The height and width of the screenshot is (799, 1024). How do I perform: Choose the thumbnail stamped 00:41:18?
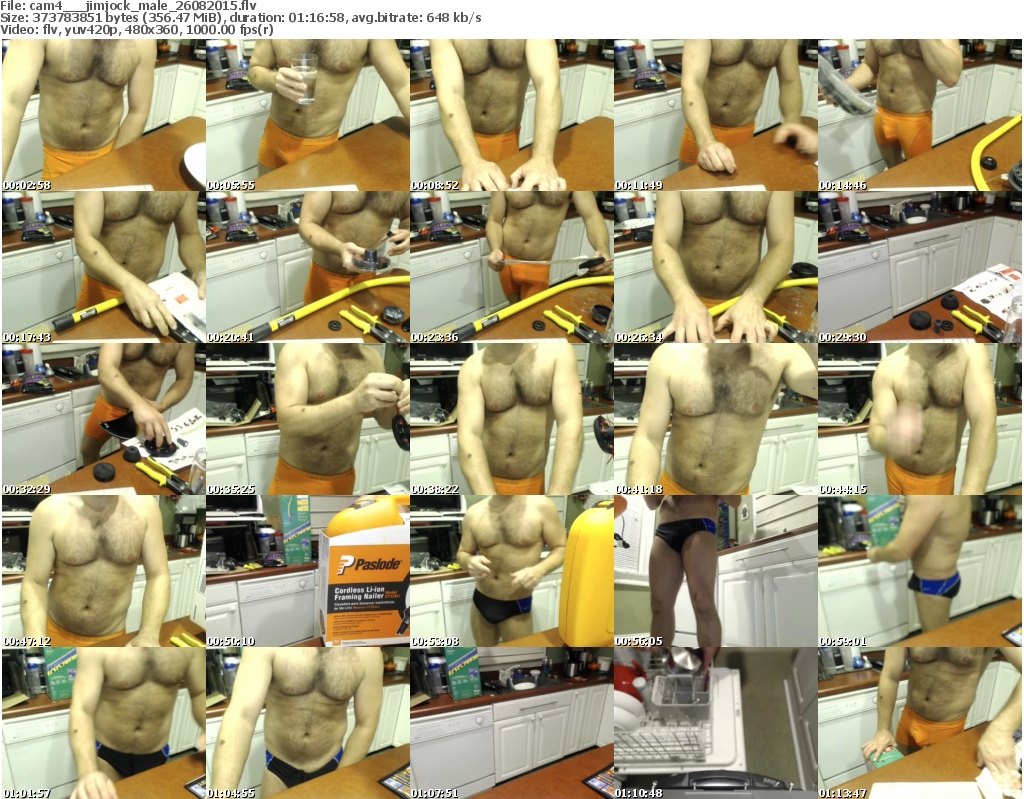click(715, 419)
